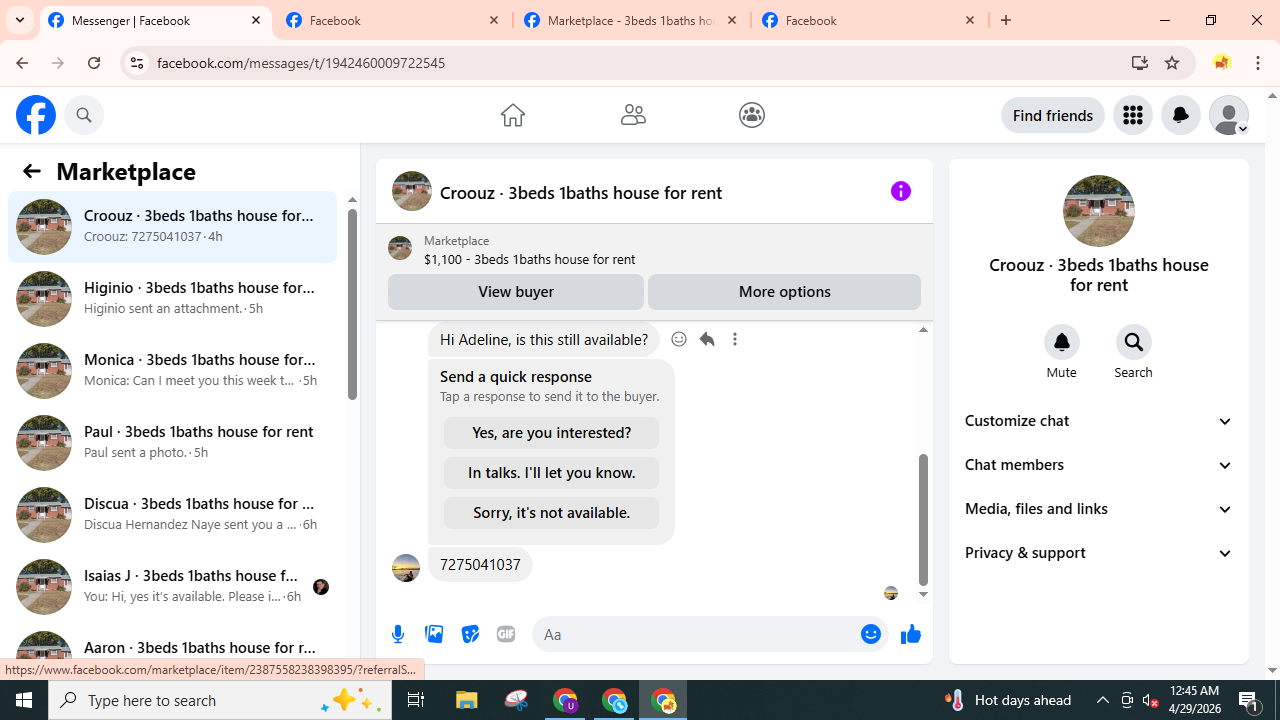Click the Find friends button
Image resolution: width=1280 pixels, height=720 pixels.
coord(1053,115)
